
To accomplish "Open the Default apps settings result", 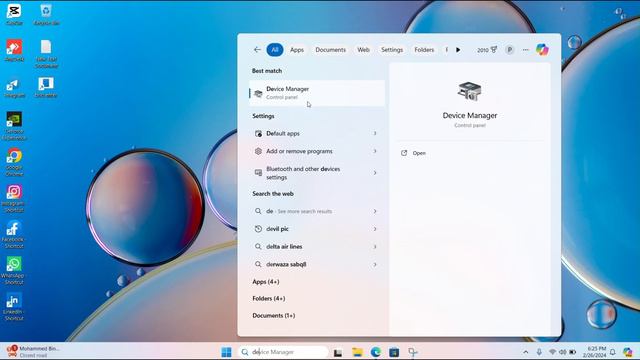I will pyautogui.click(x=317, y=133).
